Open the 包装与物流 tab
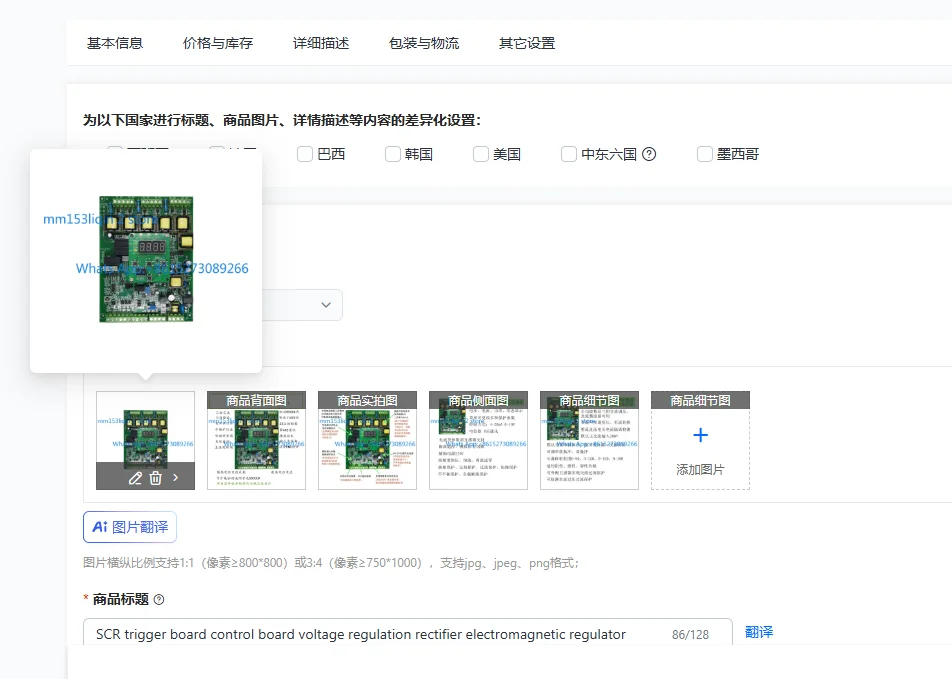 click(x=424, y=43)
